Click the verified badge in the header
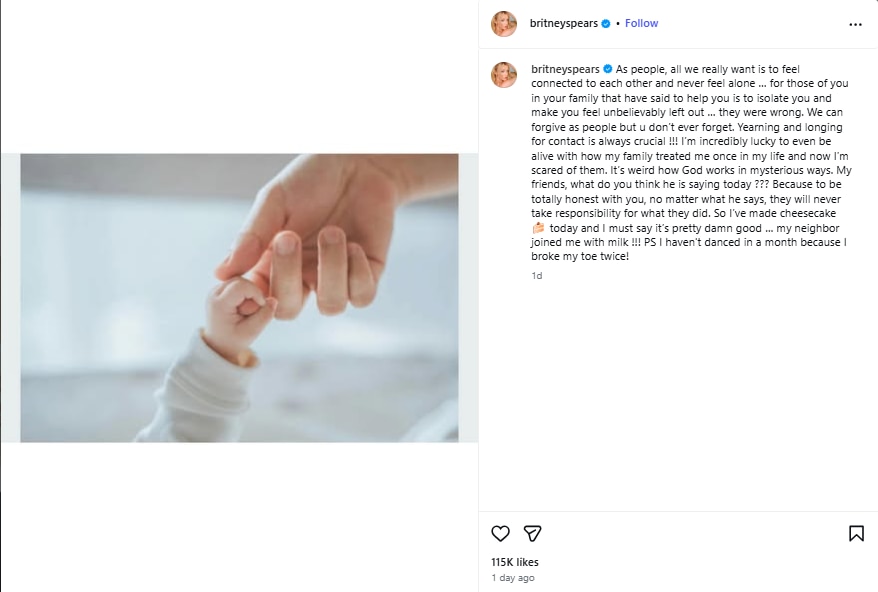Screen dimensions: 878x592 (x=605, y=23)
